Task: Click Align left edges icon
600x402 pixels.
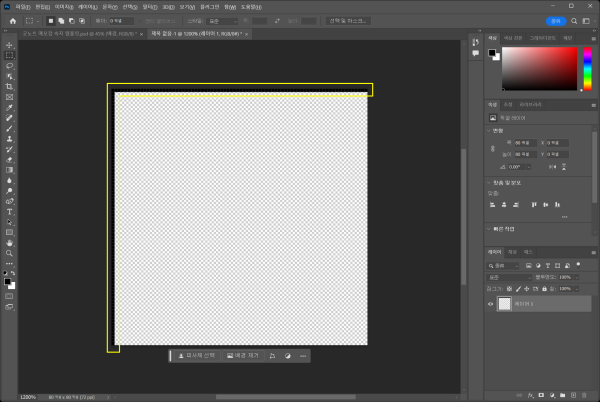Action: pos(492,205)
